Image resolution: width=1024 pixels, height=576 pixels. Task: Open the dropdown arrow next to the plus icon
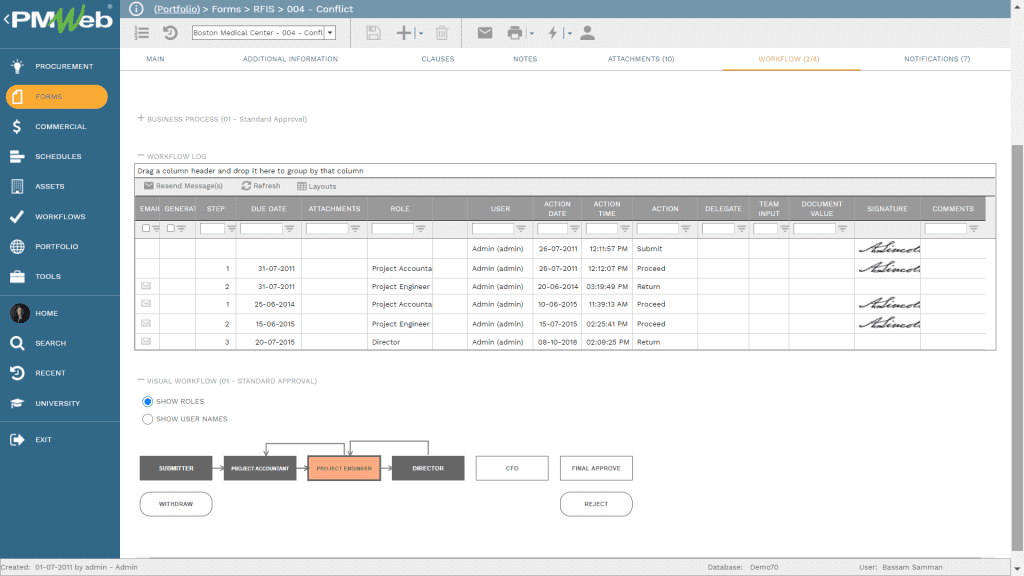pos(421,33)
